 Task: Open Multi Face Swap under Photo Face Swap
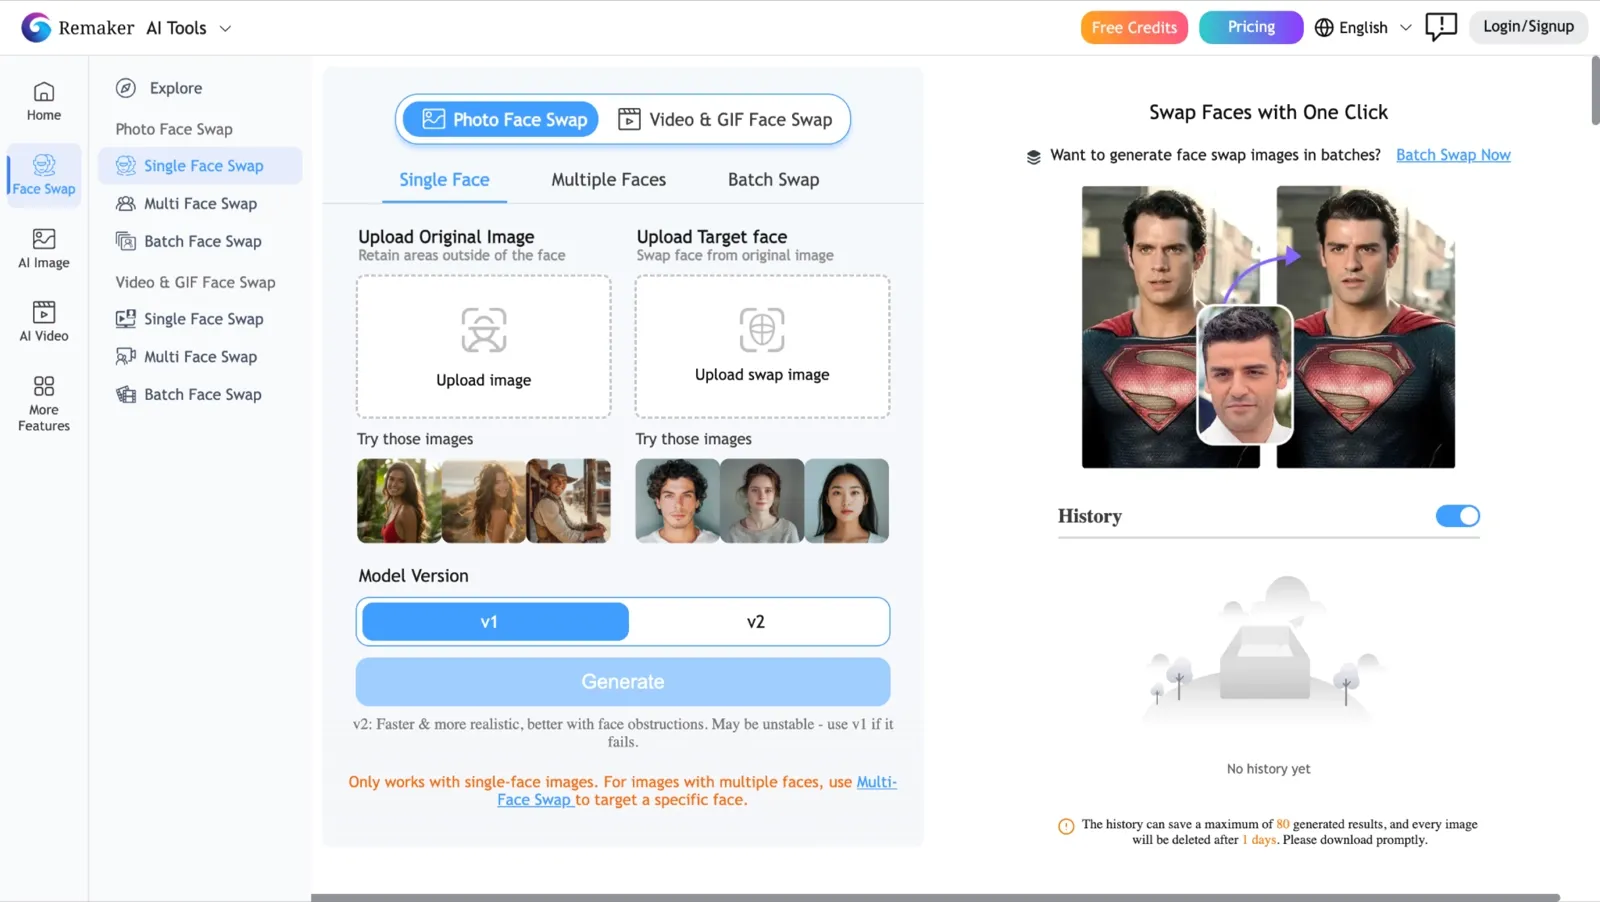click(200, 203)
